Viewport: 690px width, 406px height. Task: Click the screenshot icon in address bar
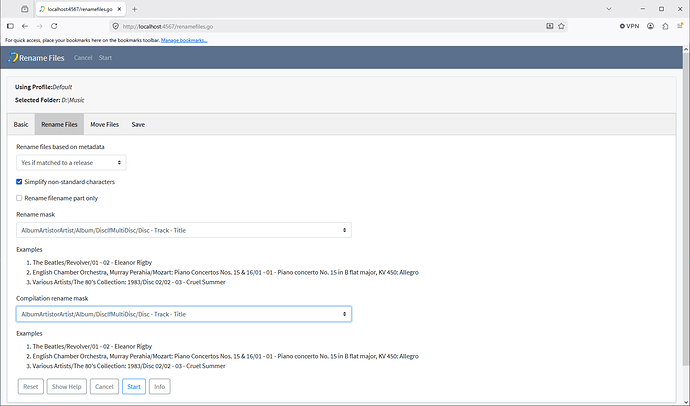coord(550,26)
